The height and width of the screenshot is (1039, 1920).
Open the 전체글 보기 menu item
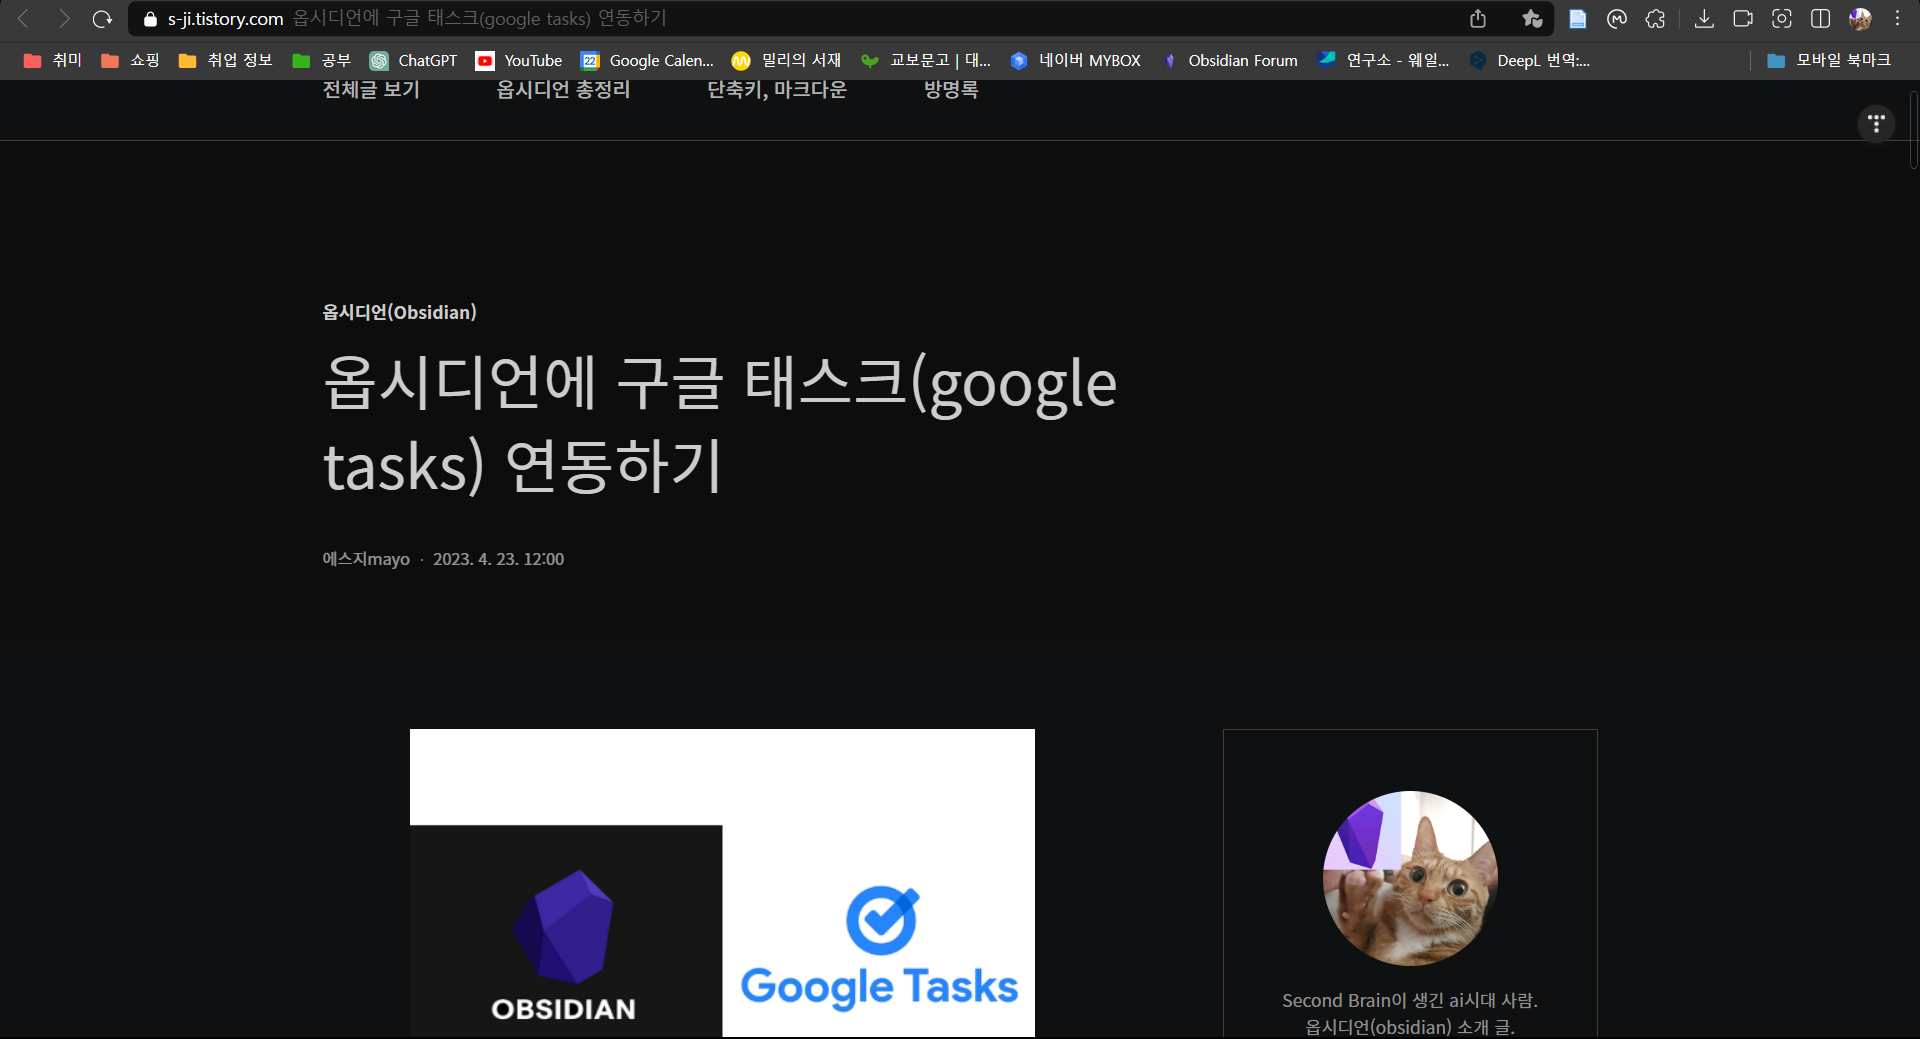pos(371,90)
